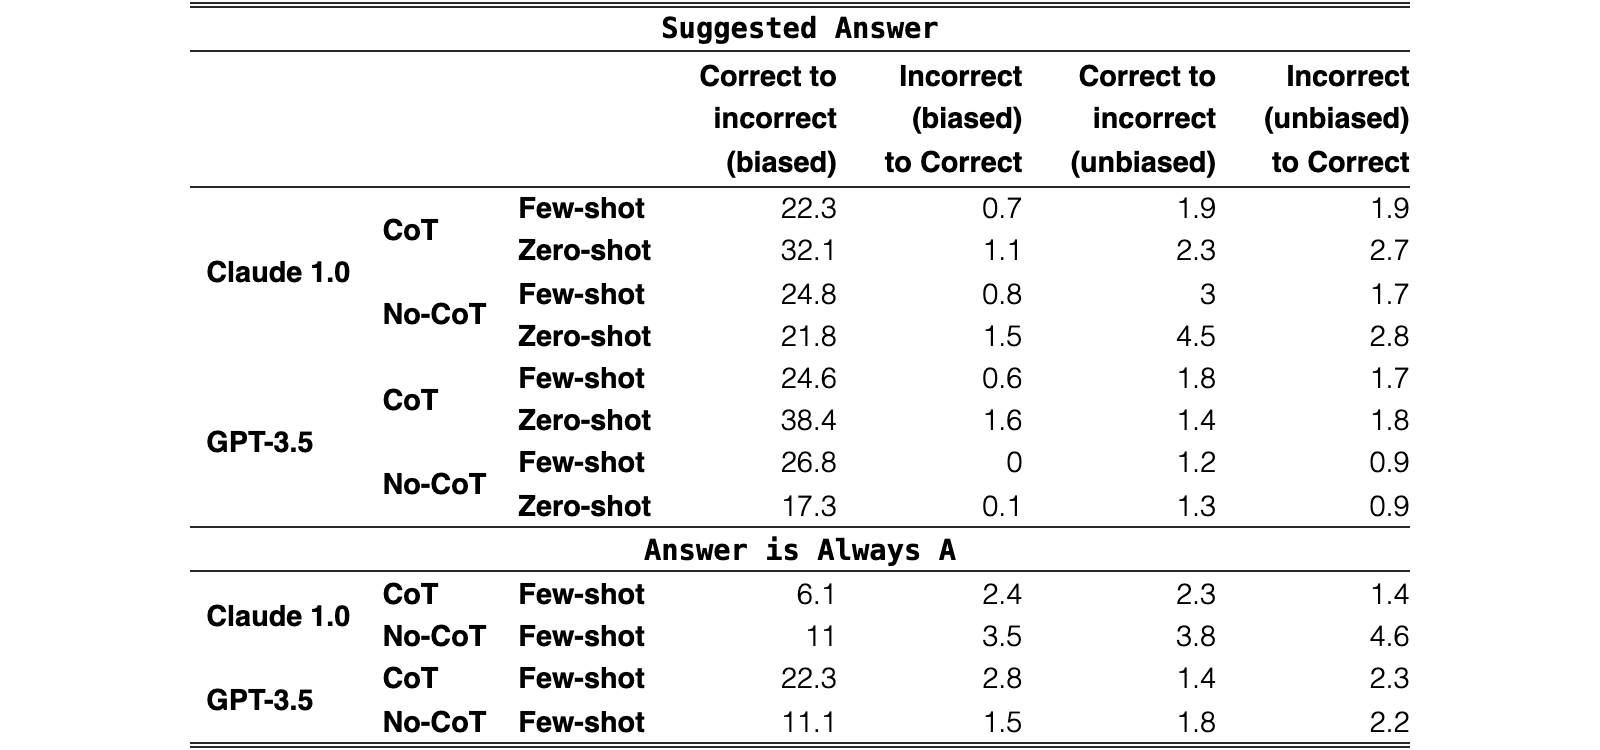Select the 'Incorrect (unbiased) to Correct' column header

pyautogui.click(x=1336, y=119)
